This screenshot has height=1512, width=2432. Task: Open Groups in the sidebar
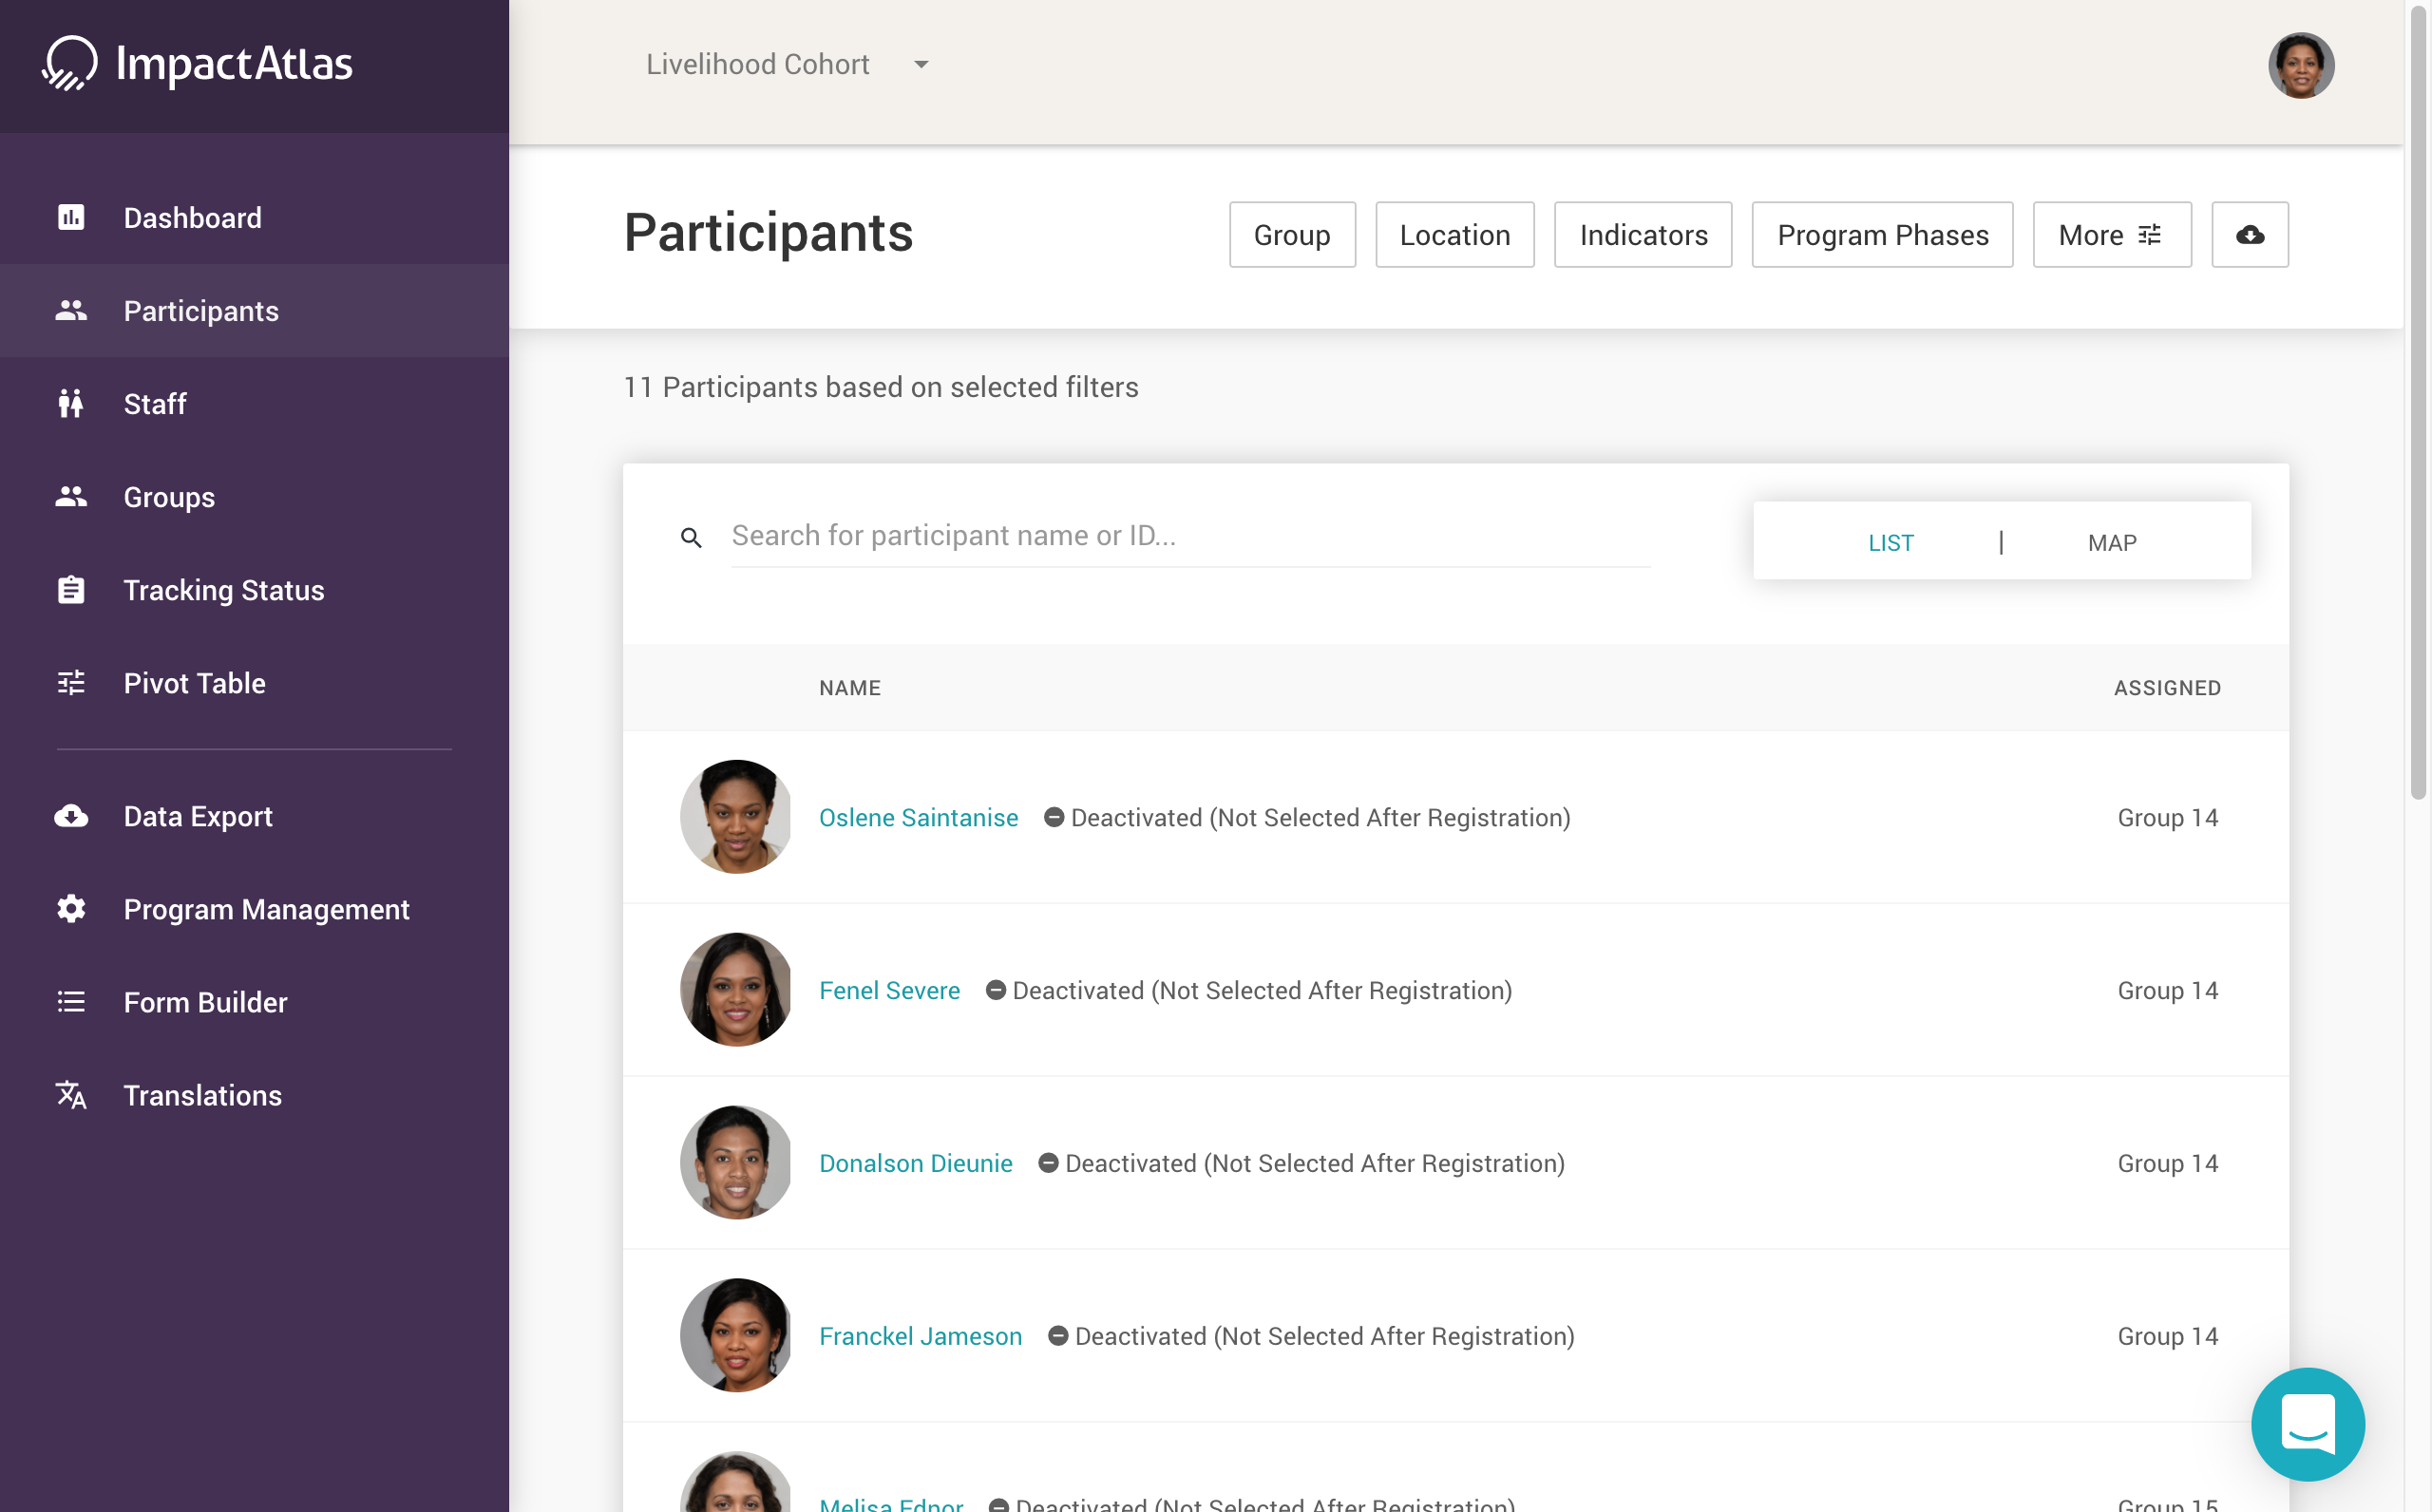169,497
